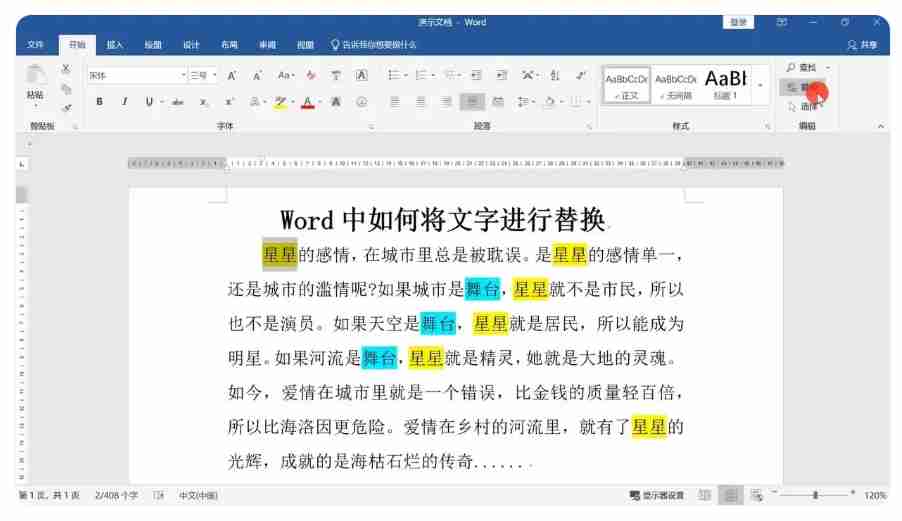Toggle bold formatting

coord(100,102)
